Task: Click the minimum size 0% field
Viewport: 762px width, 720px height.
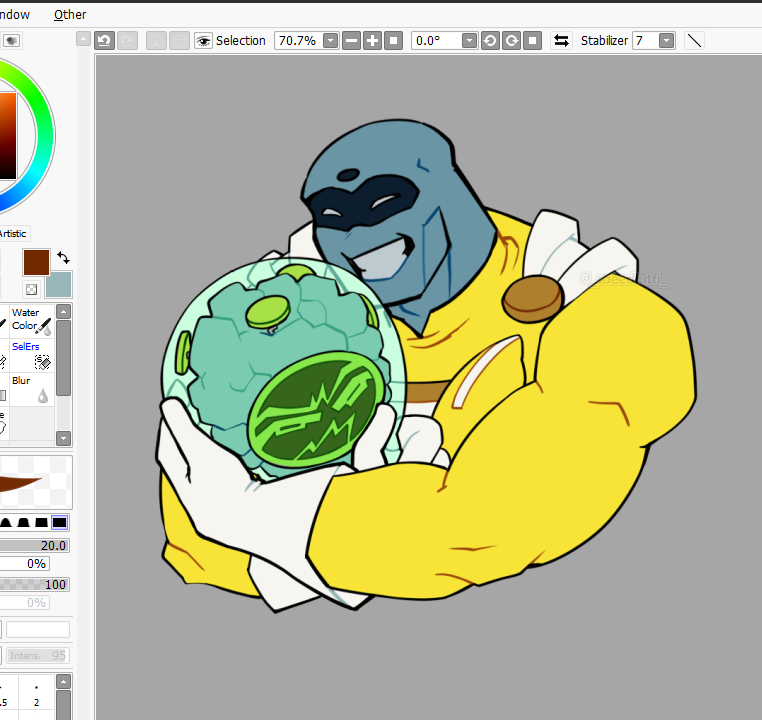Action: point(24,564)
